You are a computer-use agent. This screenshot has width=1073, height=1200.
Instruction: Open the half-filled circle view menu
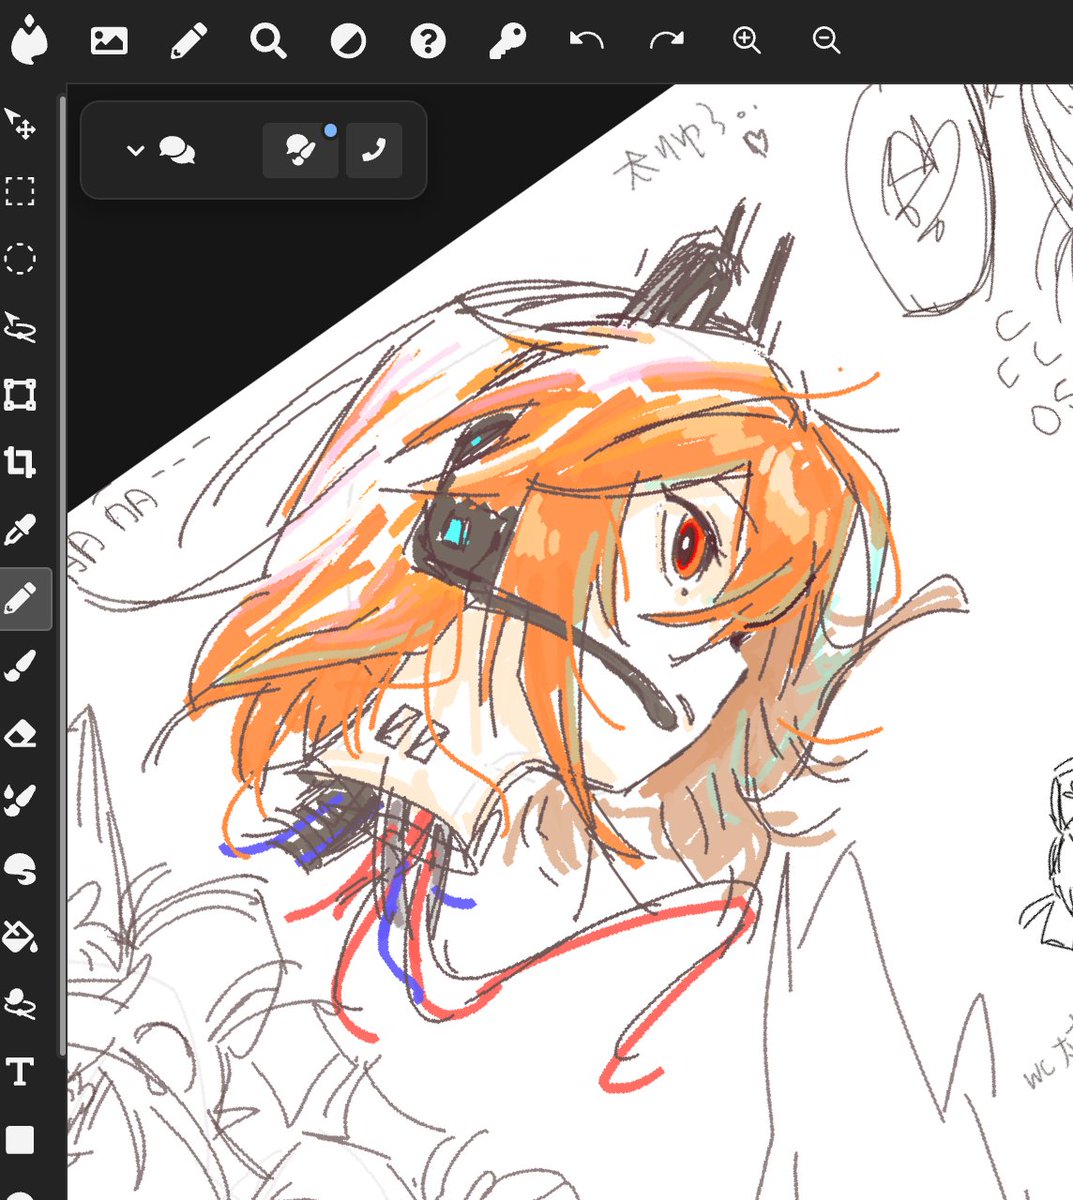348,41
